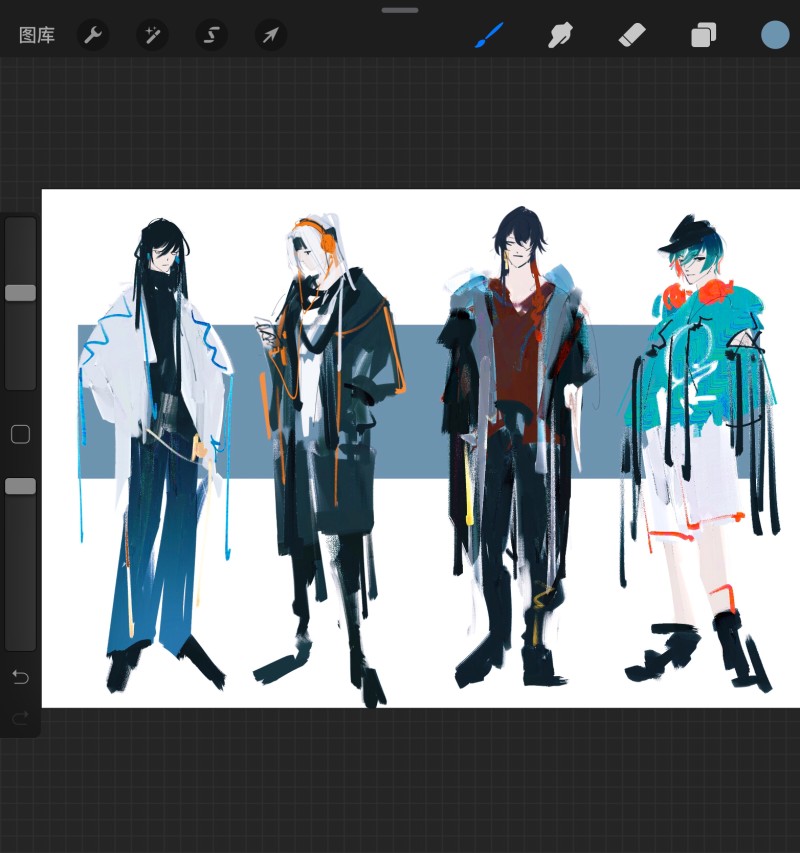The width and height of the screenshot is (800, 853).
Task: Select the Selection S-shaped tool
Action: pyautogui.click(x=211, y=35)
